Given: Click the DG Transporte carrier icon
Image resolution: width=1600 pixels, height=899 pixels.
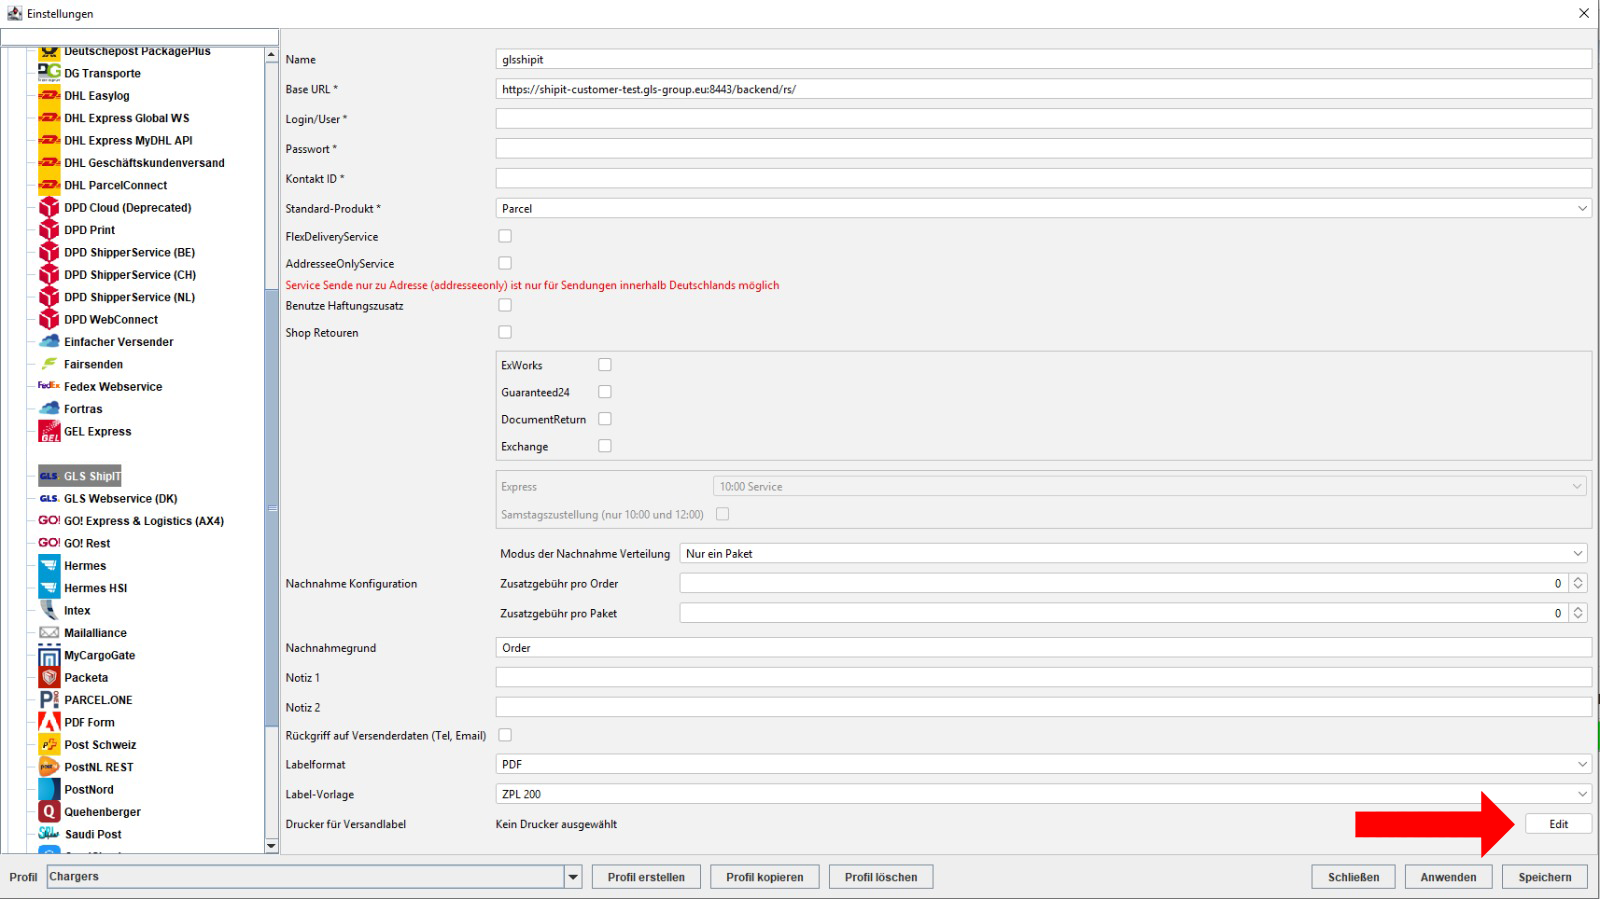Looking at the screenshot, I should (x=49, y=73).
